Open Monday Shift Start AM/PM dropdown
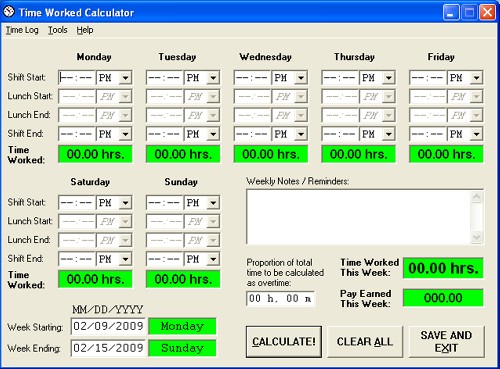 coord(125,78)
